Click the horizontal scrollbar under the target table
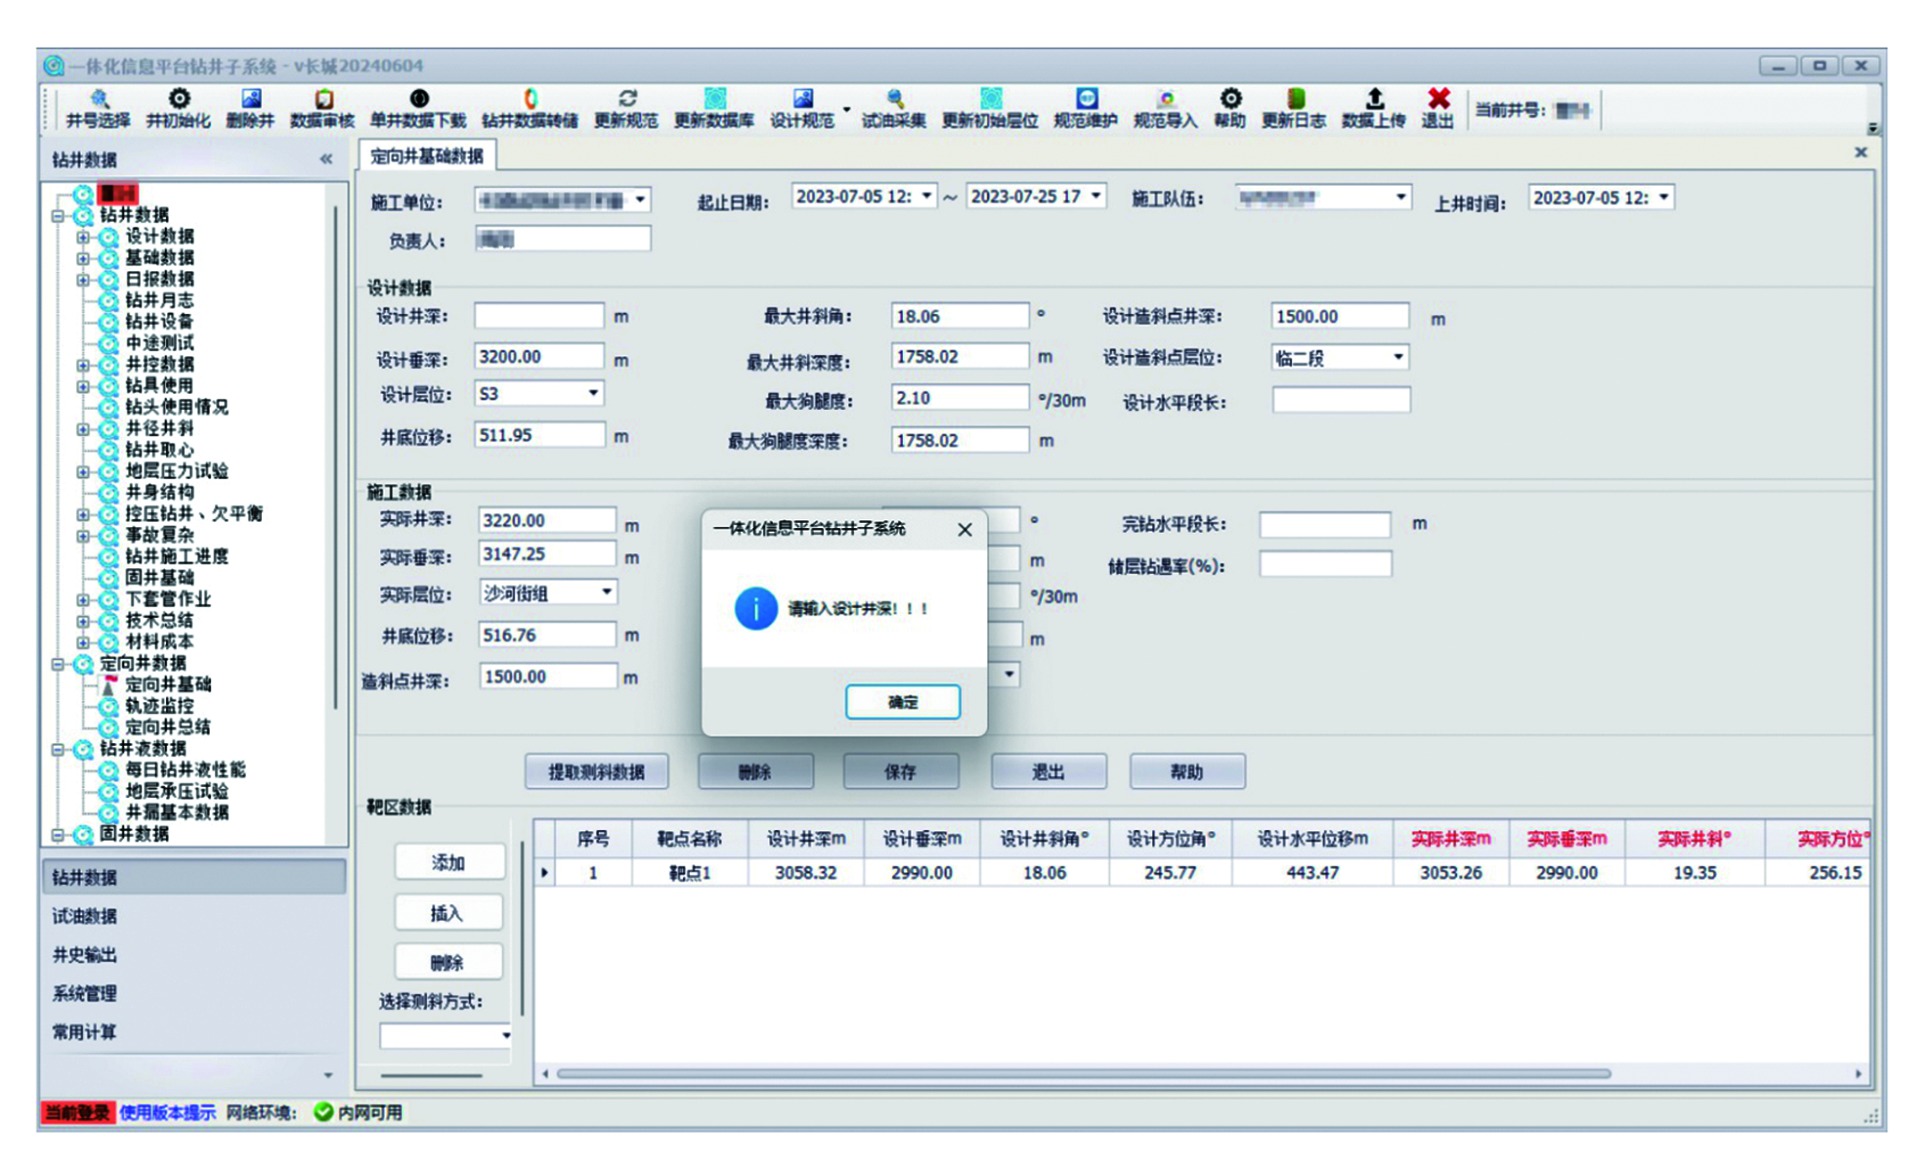 [1084, 1074]
